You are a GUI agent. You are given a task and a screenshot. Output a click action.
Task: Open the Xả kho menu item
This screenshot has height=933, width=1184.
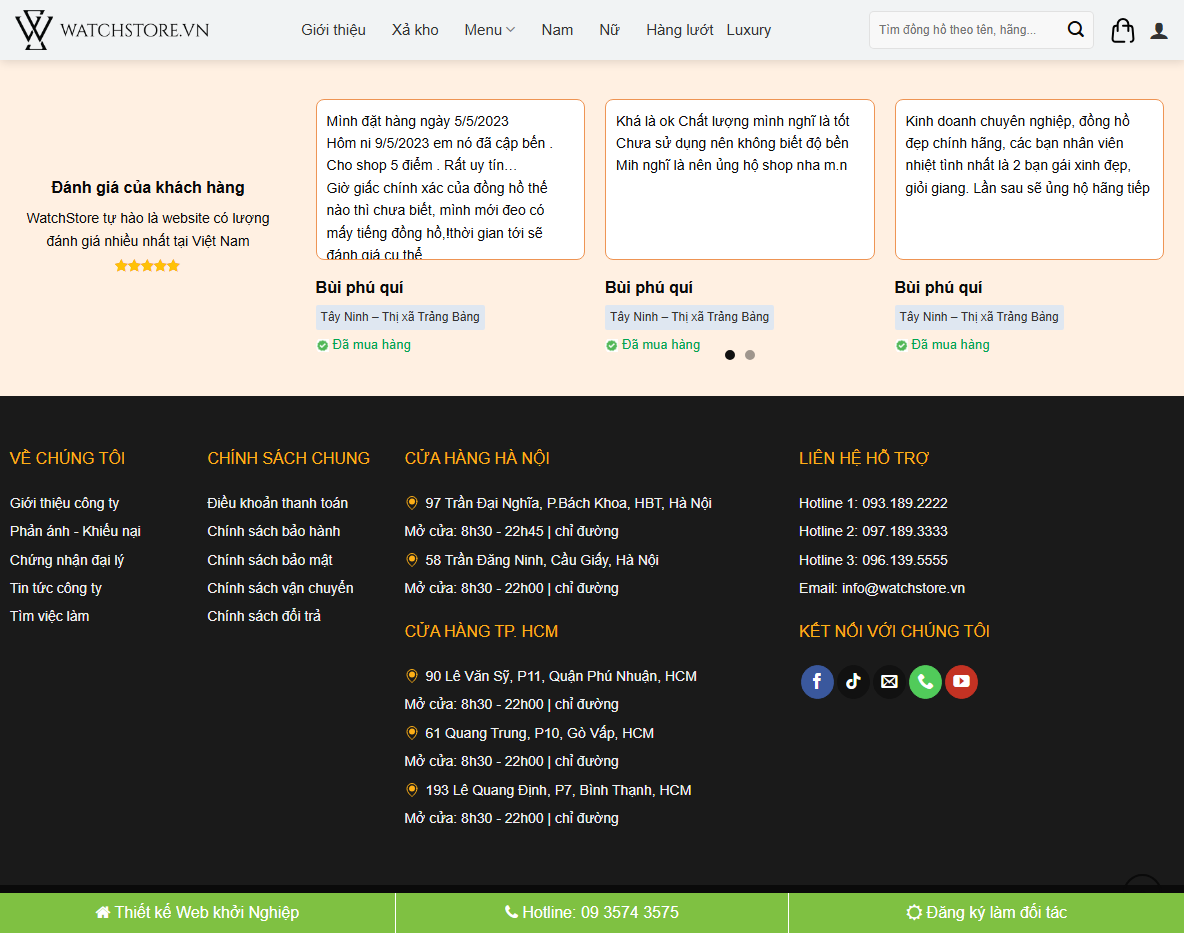click(414, 30)
